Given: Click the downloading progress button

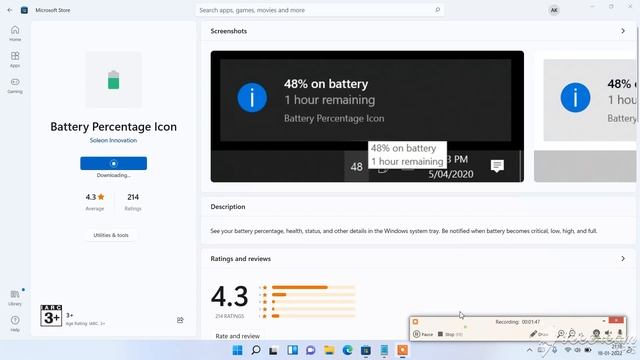Looking at the screenshot, I should (113, 163).
